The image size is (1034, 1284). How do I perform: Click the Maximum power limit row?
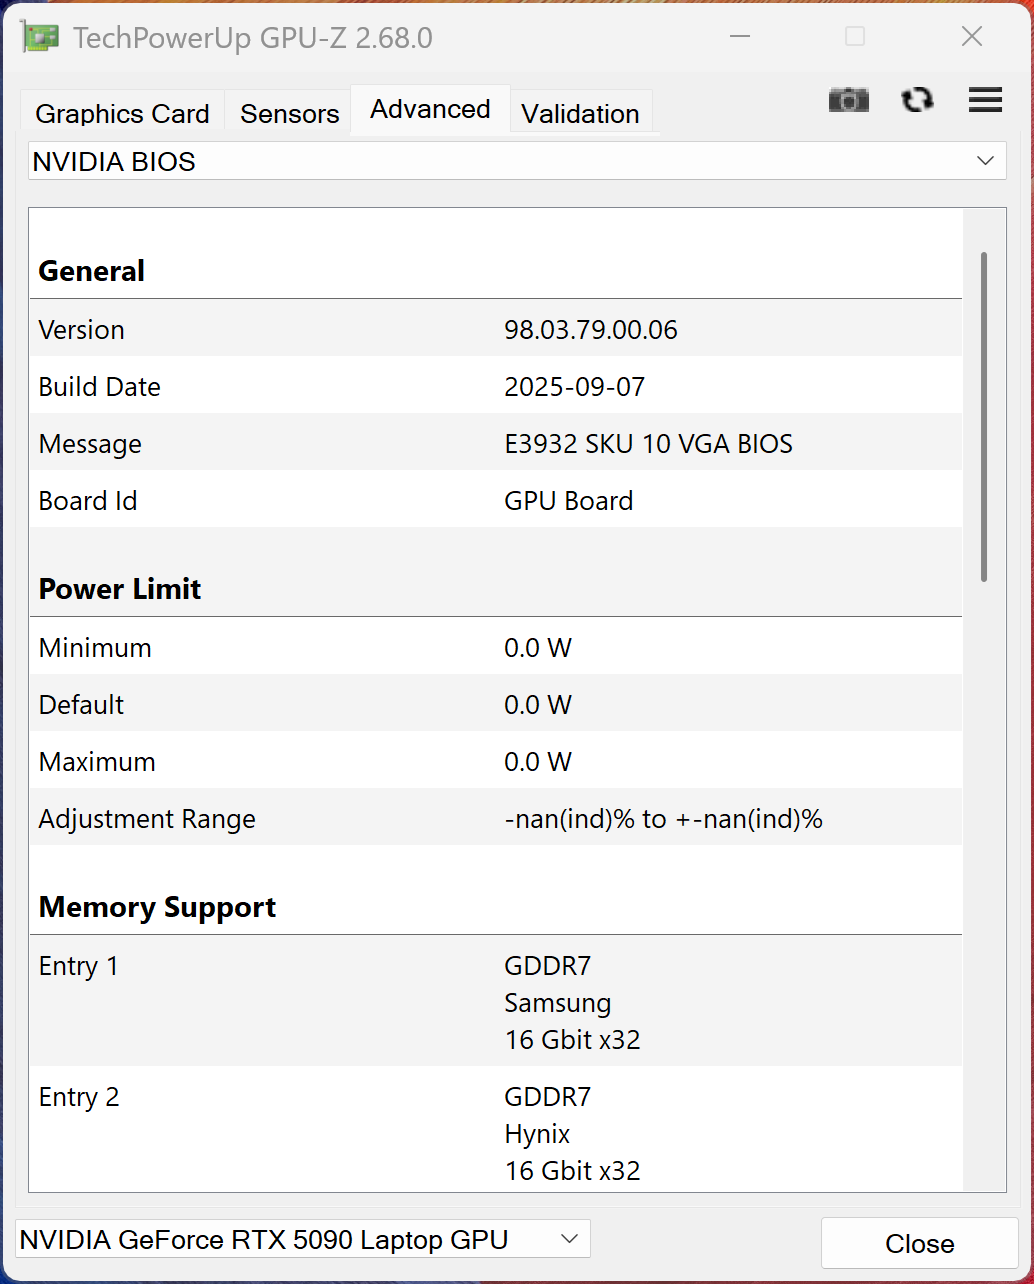pos(495,762)
